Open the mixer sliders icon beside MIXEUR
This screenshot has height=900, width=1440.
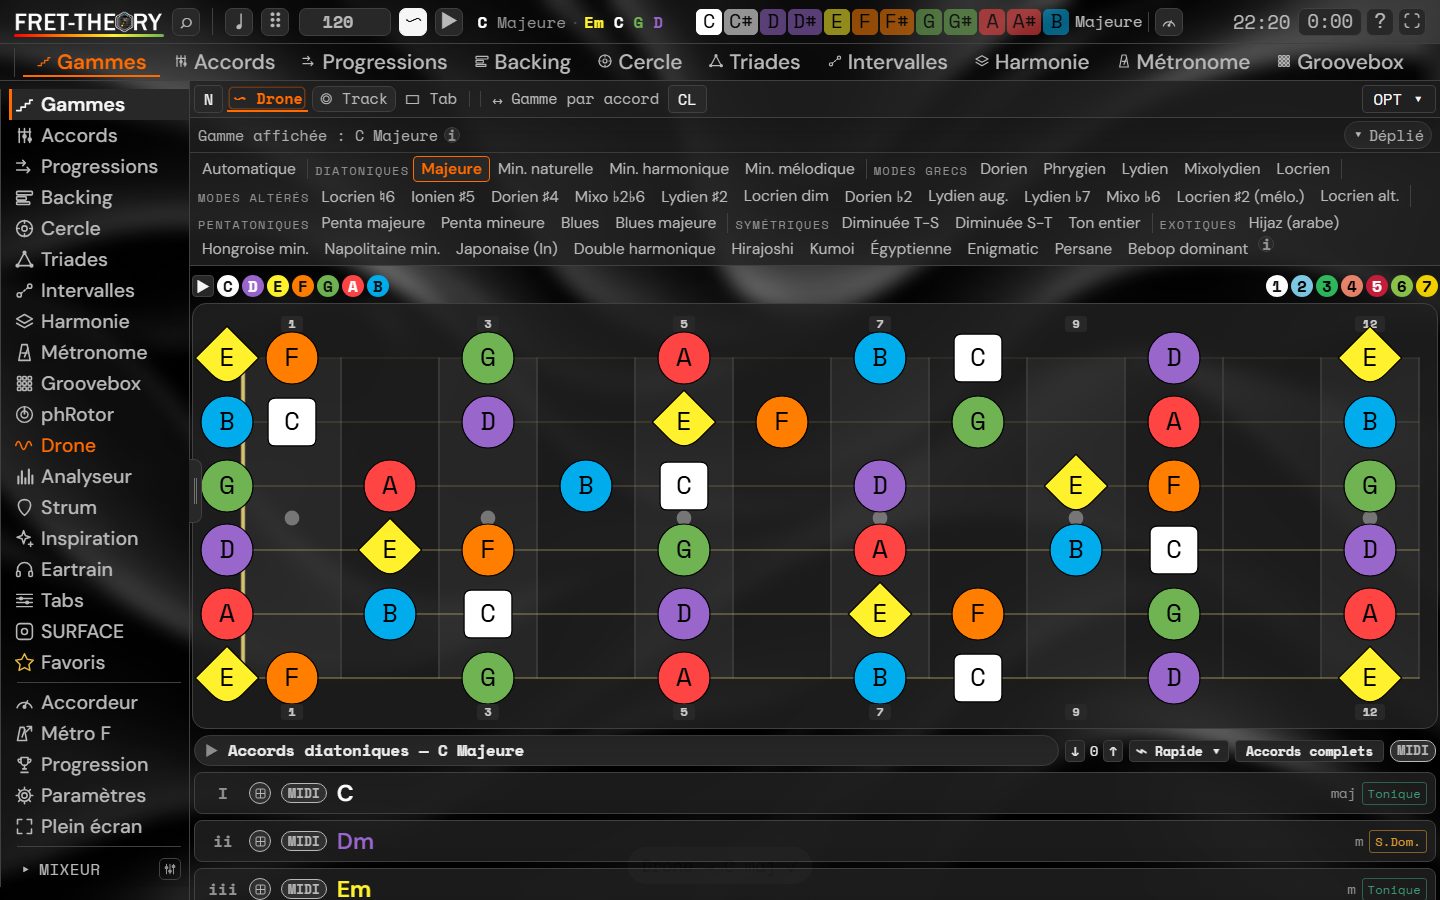[x=170, y=869]
